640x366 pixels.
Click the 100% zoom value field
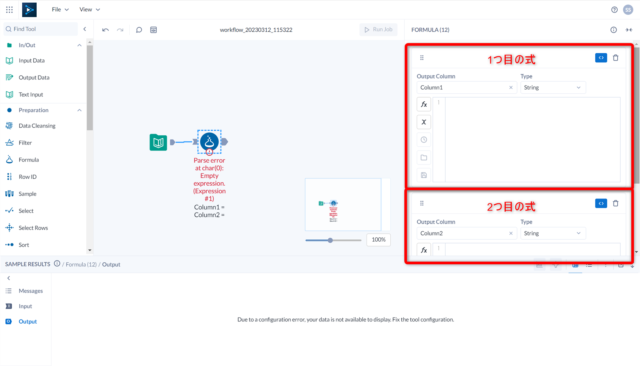pyautogui.click(x=378, y=240)
